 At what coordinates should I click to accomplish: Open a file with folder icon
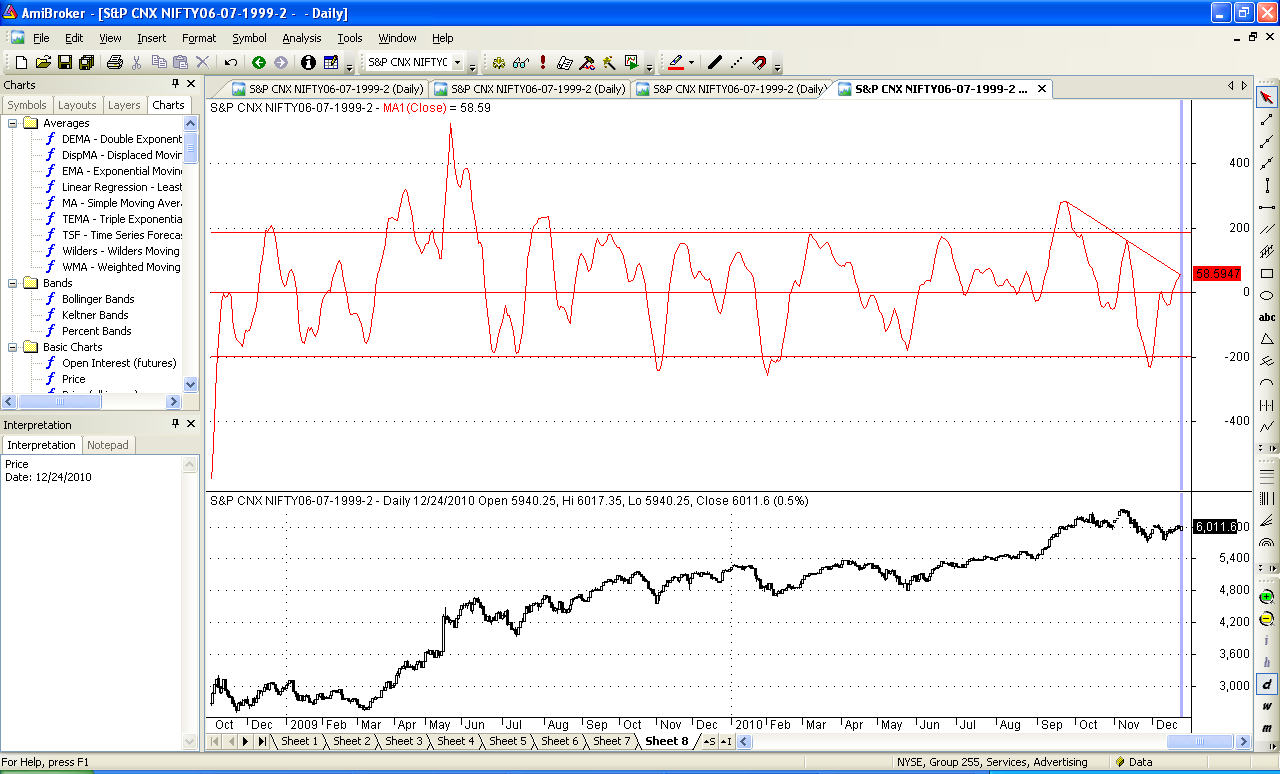click(43, 62)
